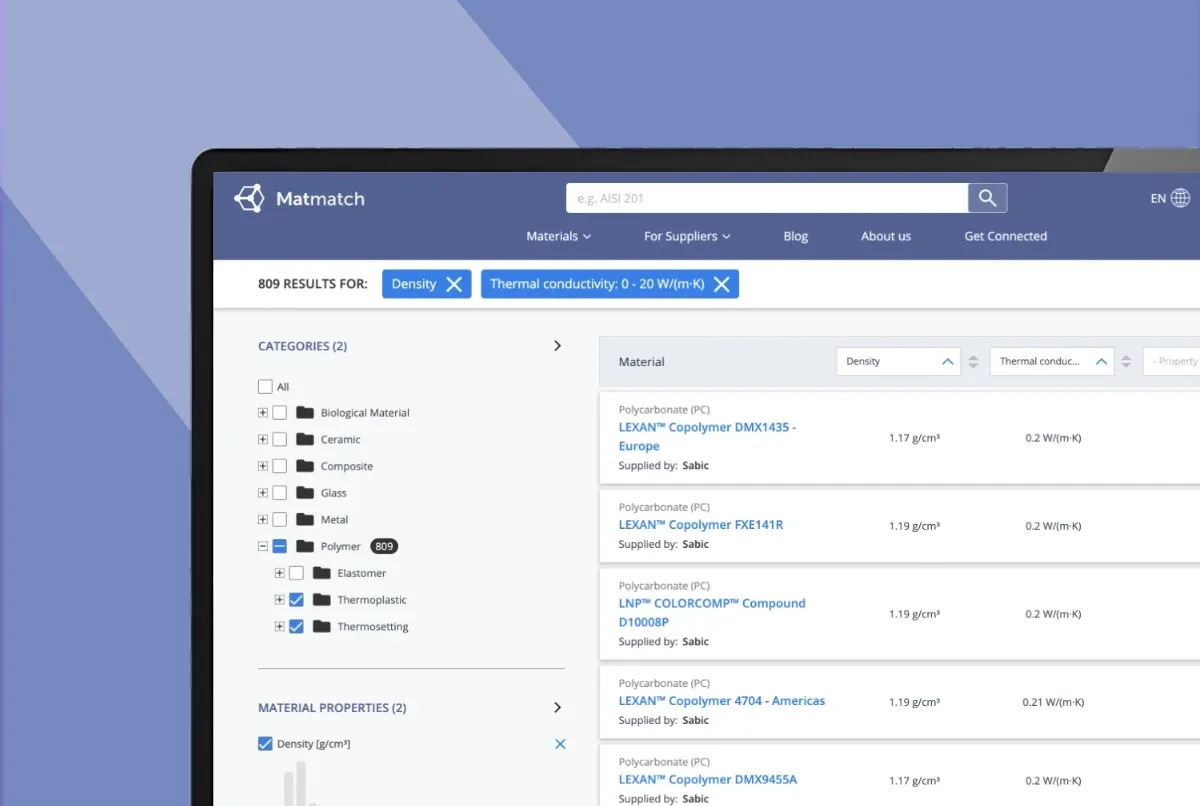This screenshot has height=806, width=1200.
Task: Click the Polymer folder icon
Action: coord(305,546)
